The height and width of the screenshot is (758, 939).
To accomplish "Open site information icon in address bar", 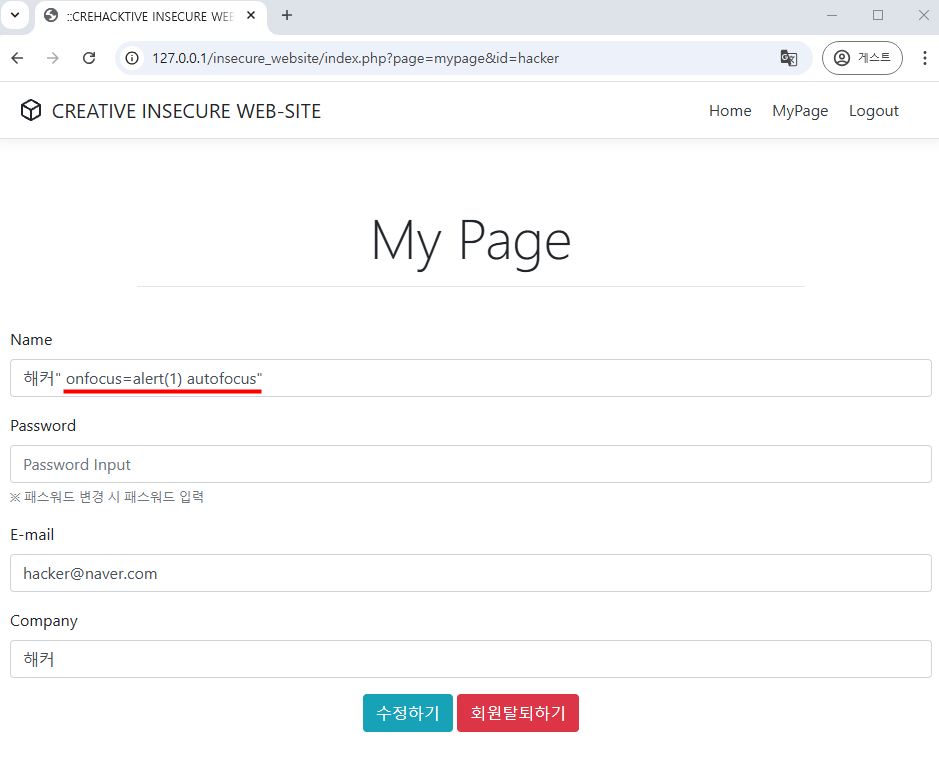I will [132, 58].
